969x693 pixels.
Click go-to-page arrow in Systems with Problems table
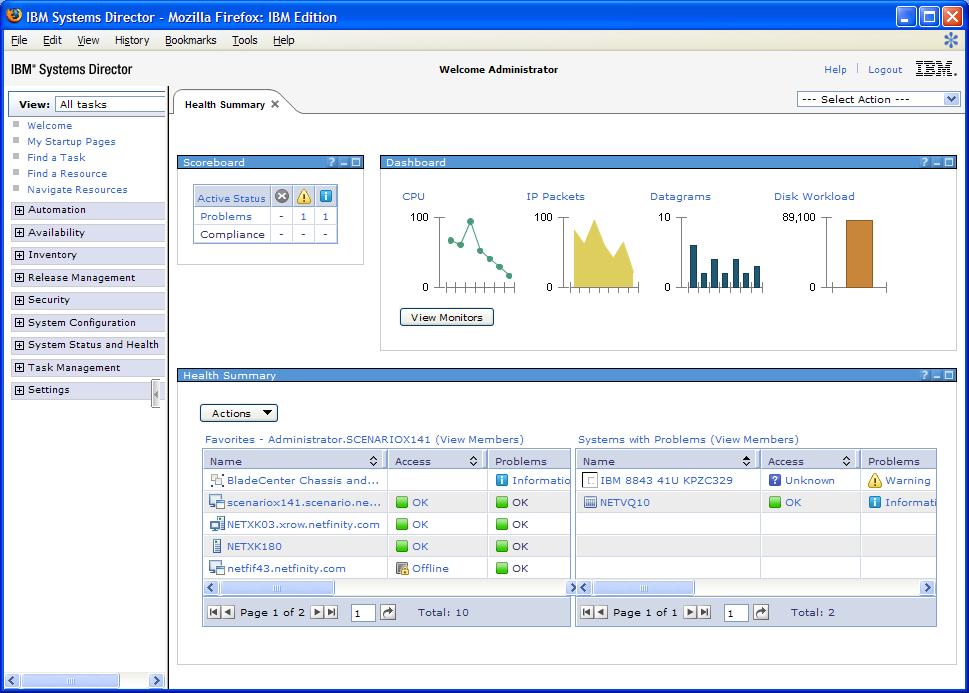coord(761,612)
